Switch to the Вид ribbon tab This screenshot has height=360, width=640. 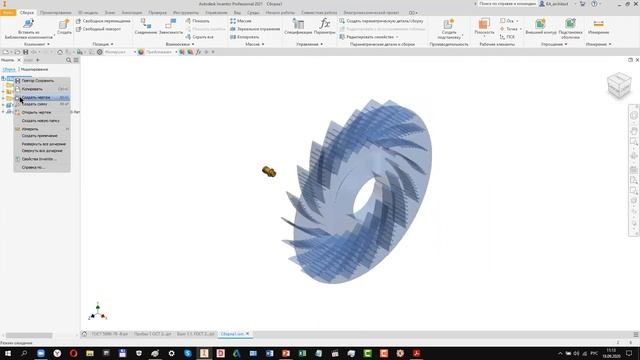click(x=237, y=13)
